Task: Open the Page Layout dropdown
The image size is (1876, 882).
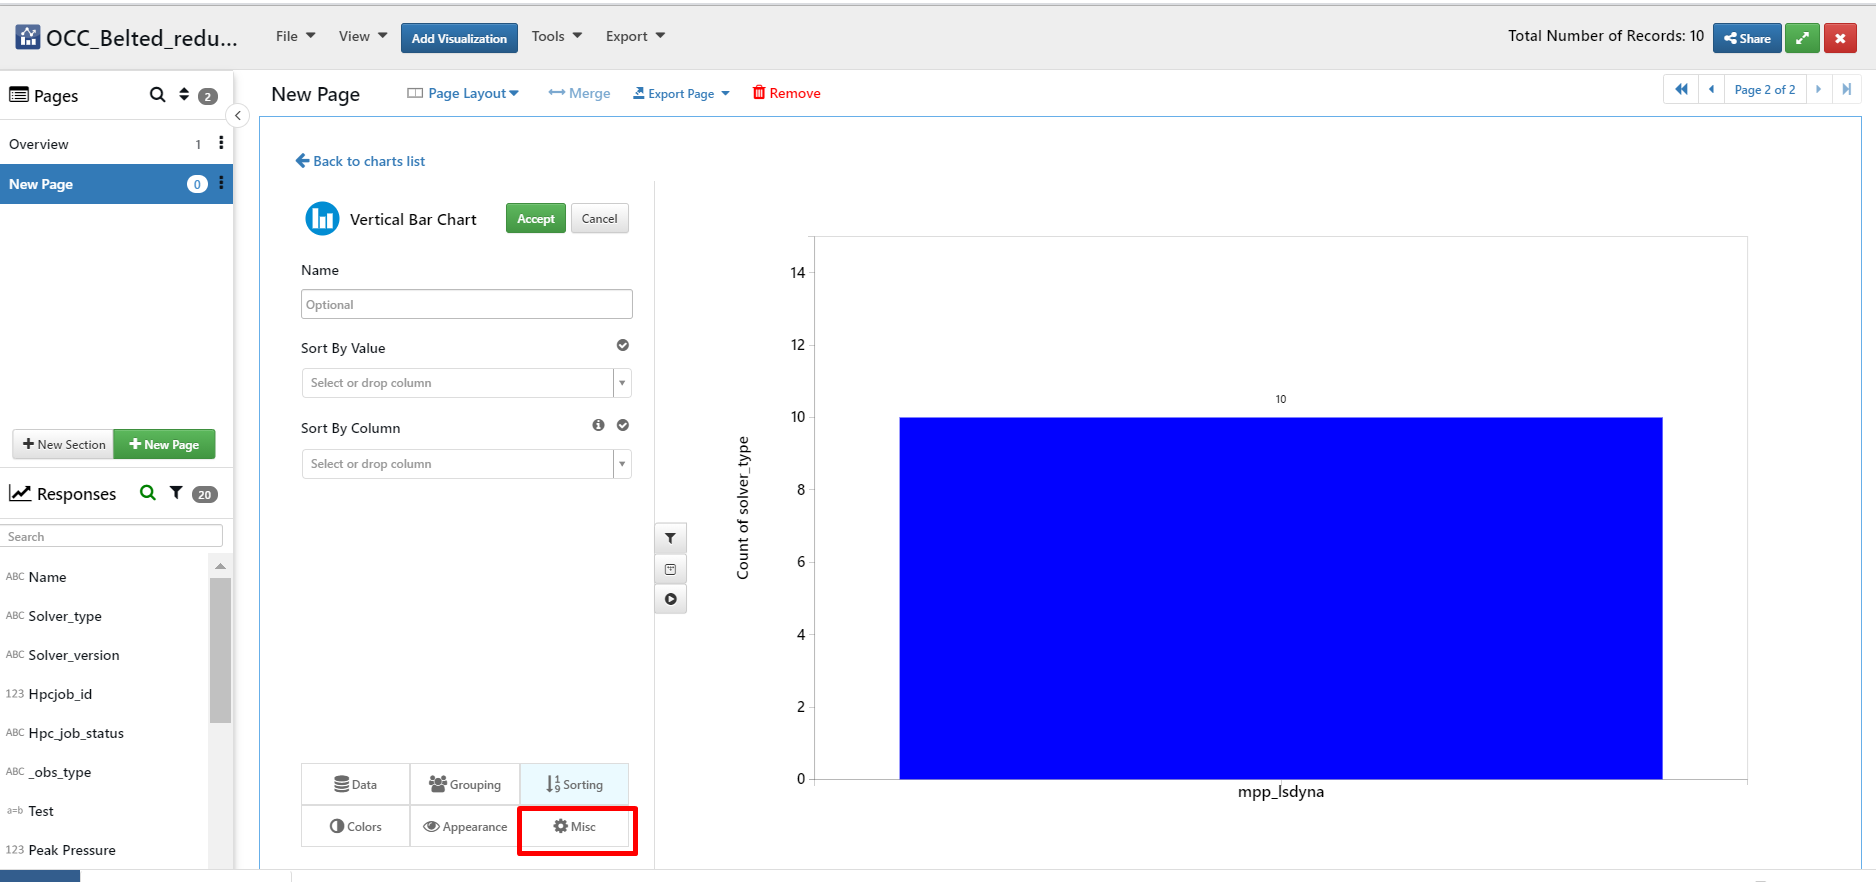Action: [463, 93]
